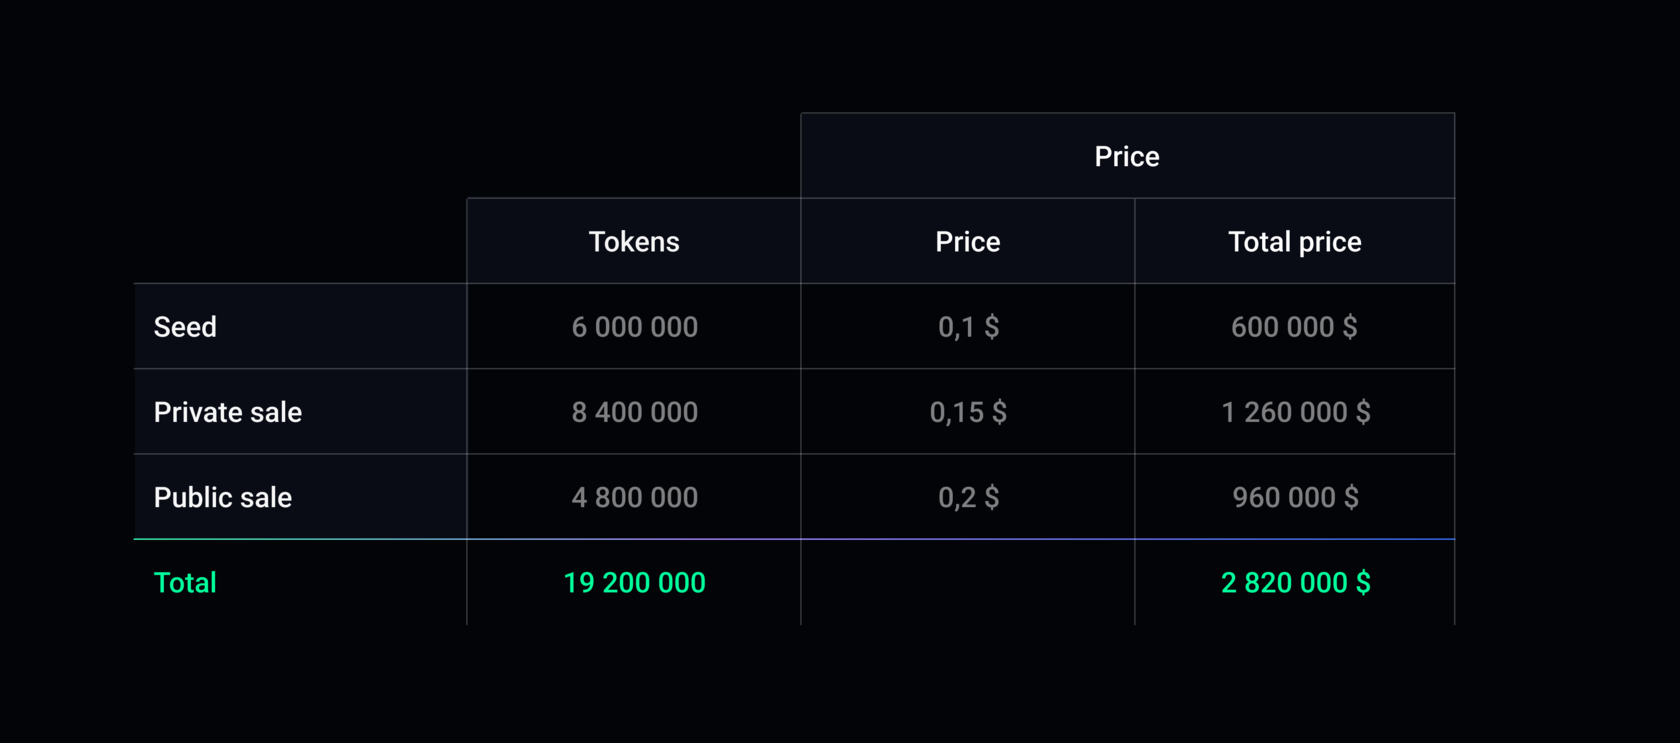Viewport: 1680px width, 743px height.
Task: Select the 600 000 $ total price cell
Action: (1294, 327)
